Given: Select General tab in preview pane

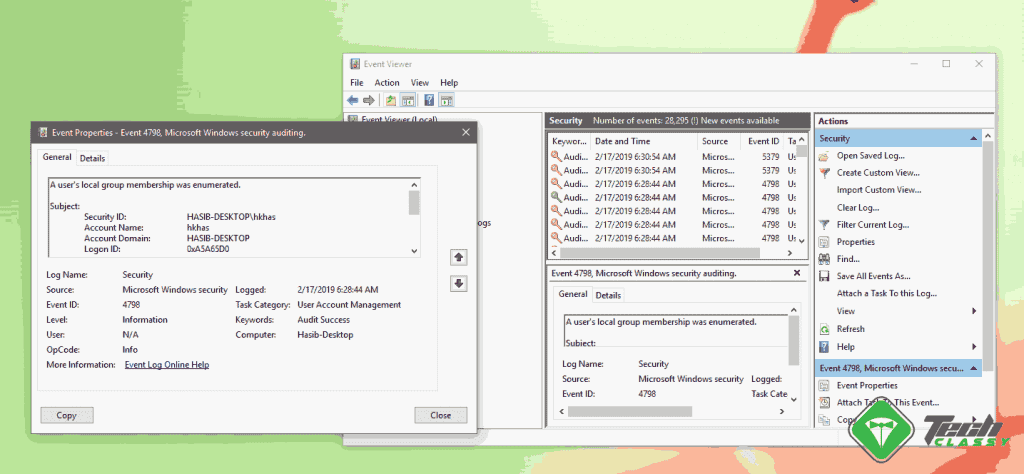Looking at the screenshot, I should point(573,294).
